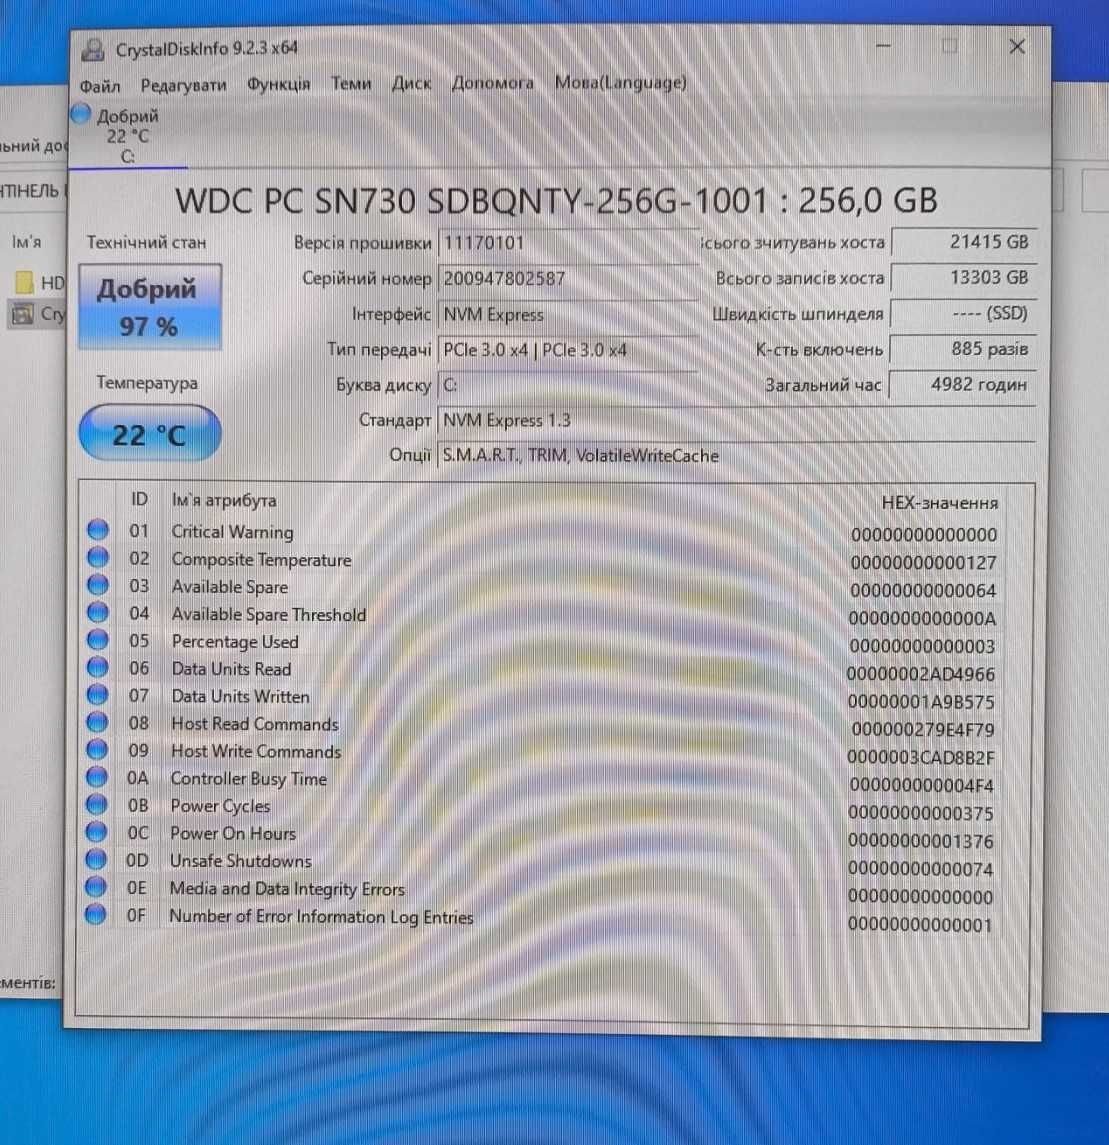Click the status orb for Critical Warning
This screenshot has width=1109, height=1145.
click(x=98, y=530)
